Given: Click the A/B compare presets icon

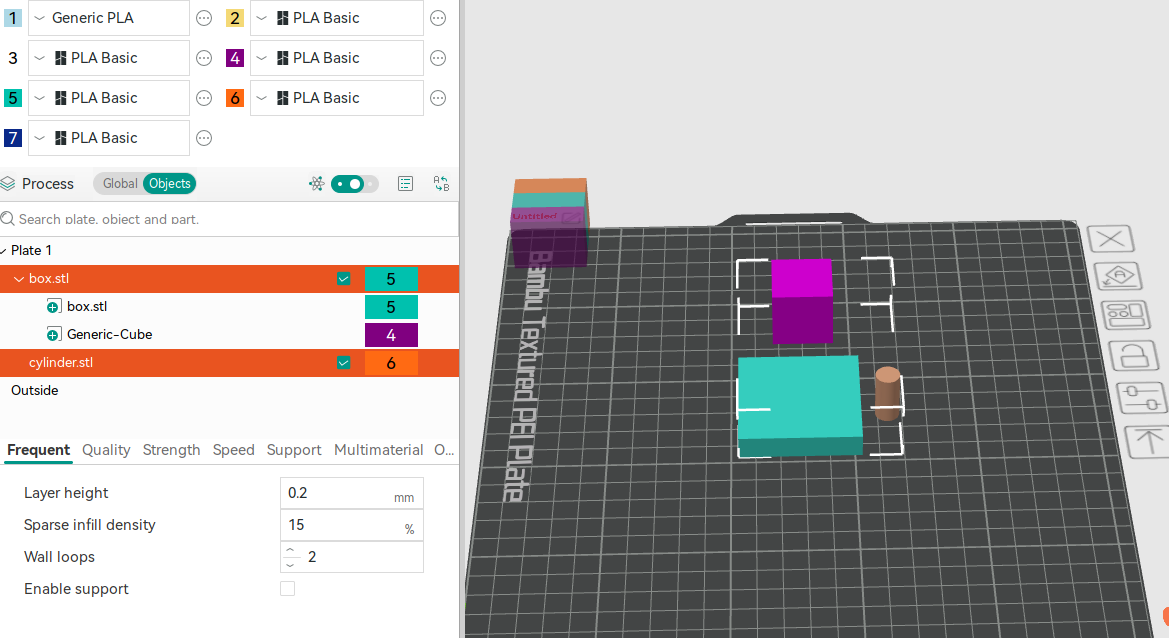Looking at the screenshot, I should coord(441,183).
